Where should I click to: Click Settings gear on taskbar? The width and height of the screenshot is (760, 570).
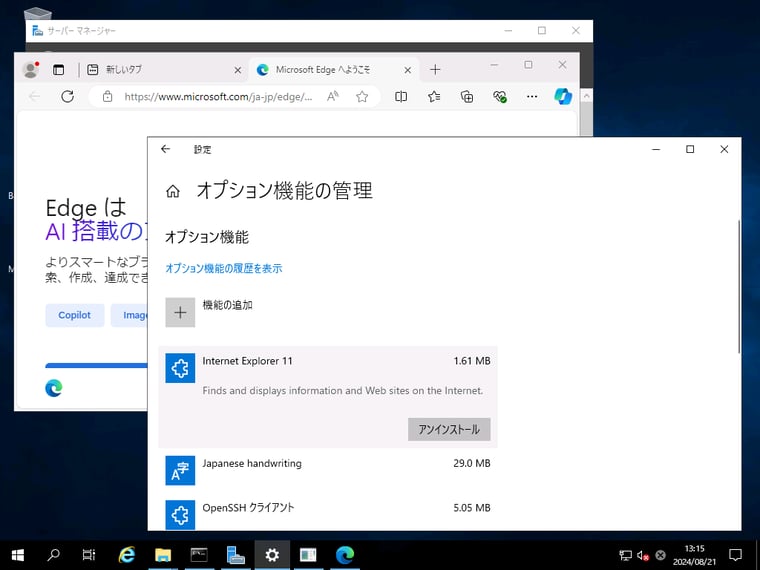272,555
